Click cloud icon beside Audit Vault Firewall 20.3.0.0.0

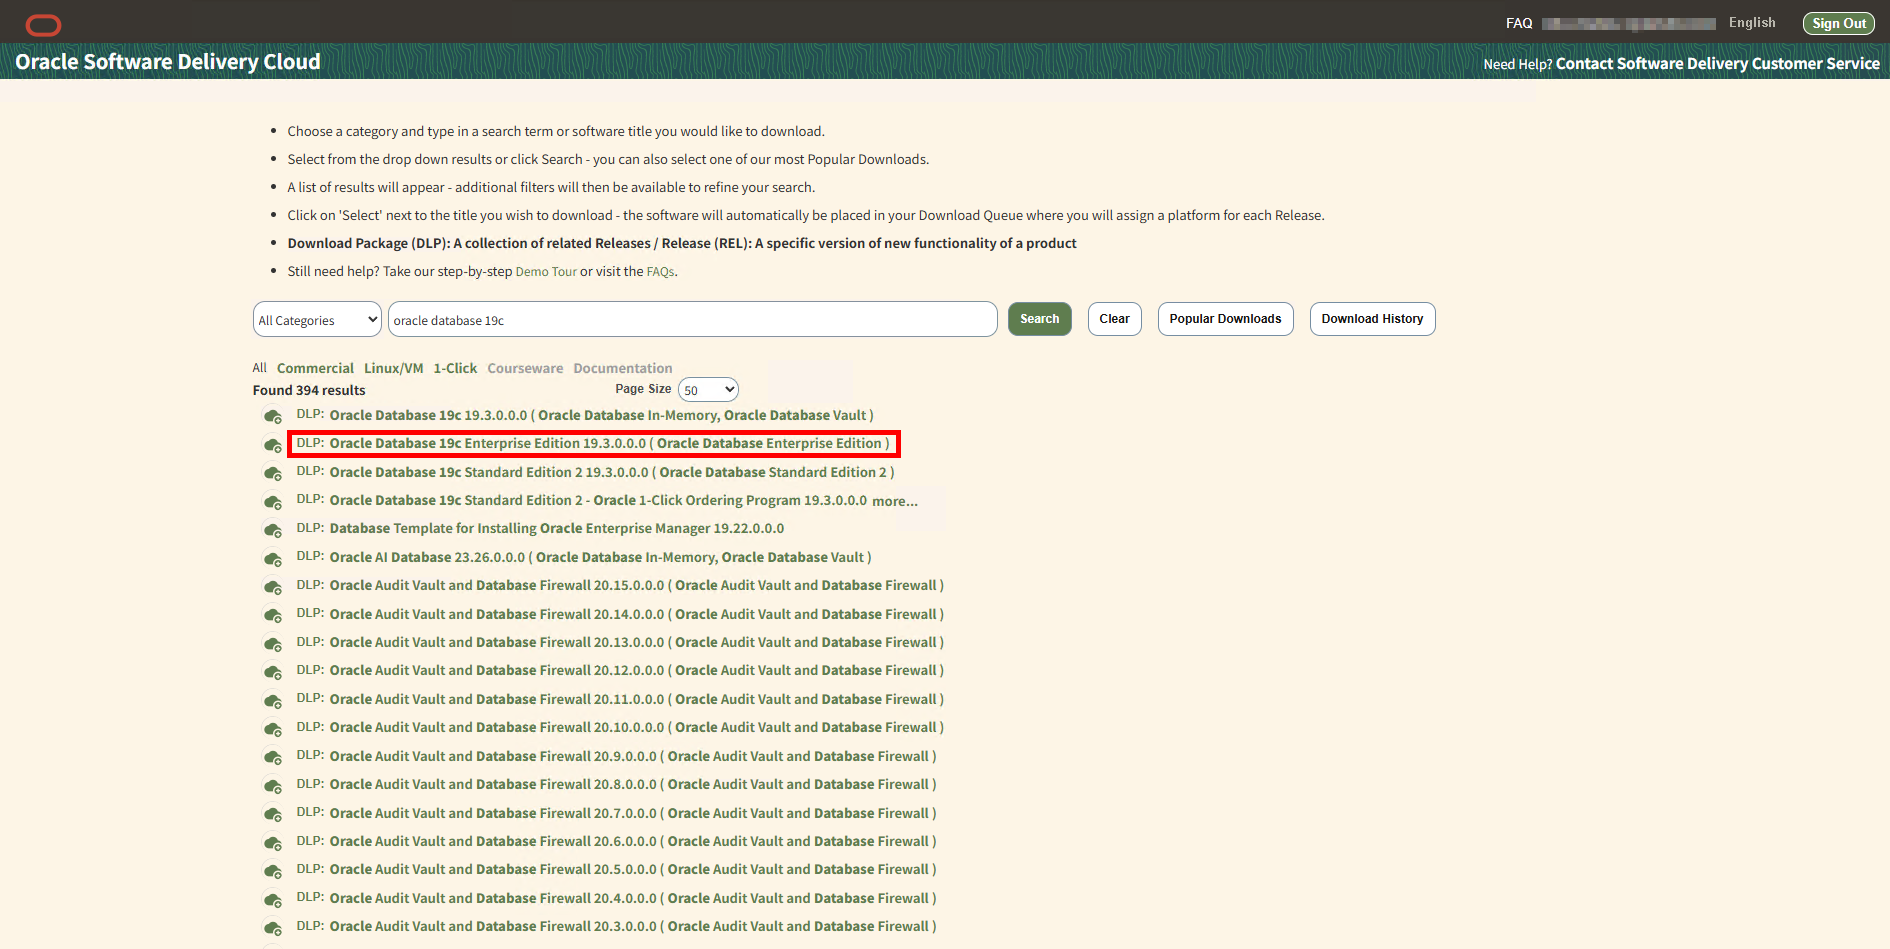[x=272, y=927]
